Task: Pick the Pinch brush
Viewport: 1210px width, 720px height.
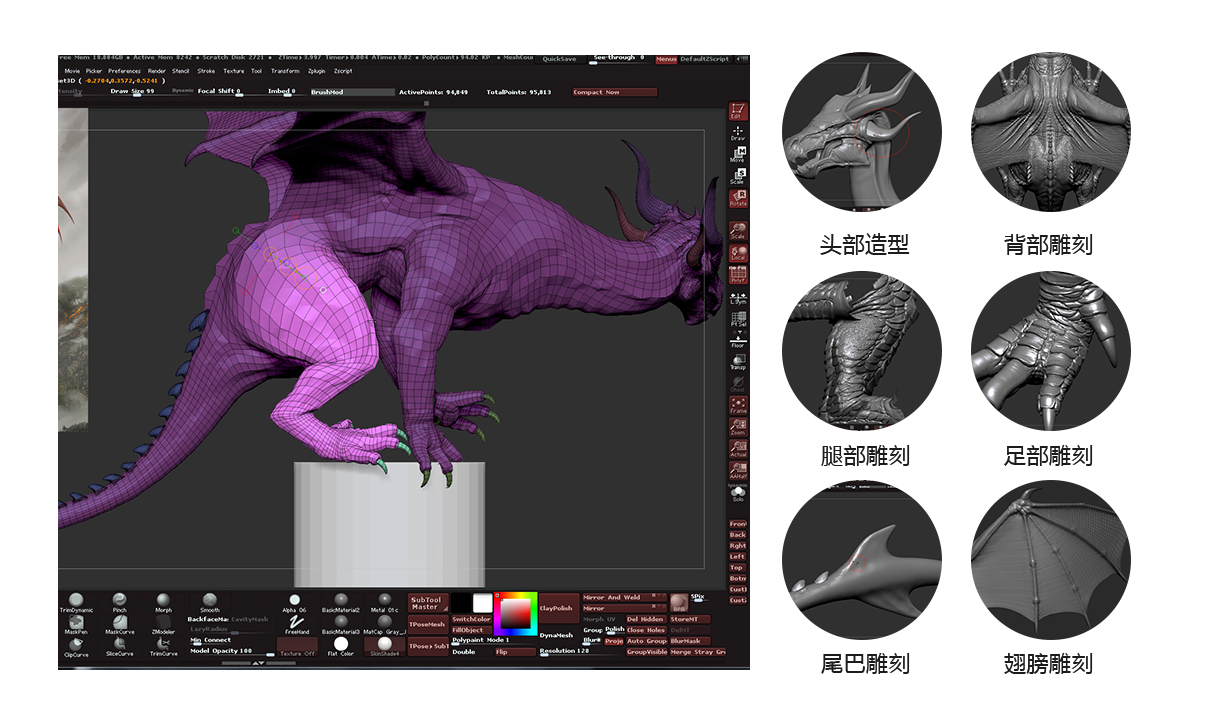Action: [x=119, y=602]
